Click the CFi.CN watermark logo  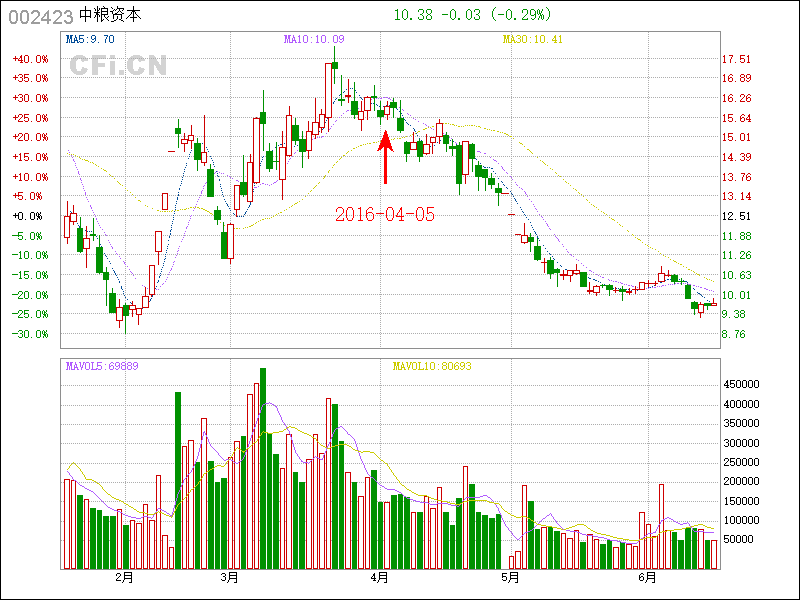pos(117,65)
